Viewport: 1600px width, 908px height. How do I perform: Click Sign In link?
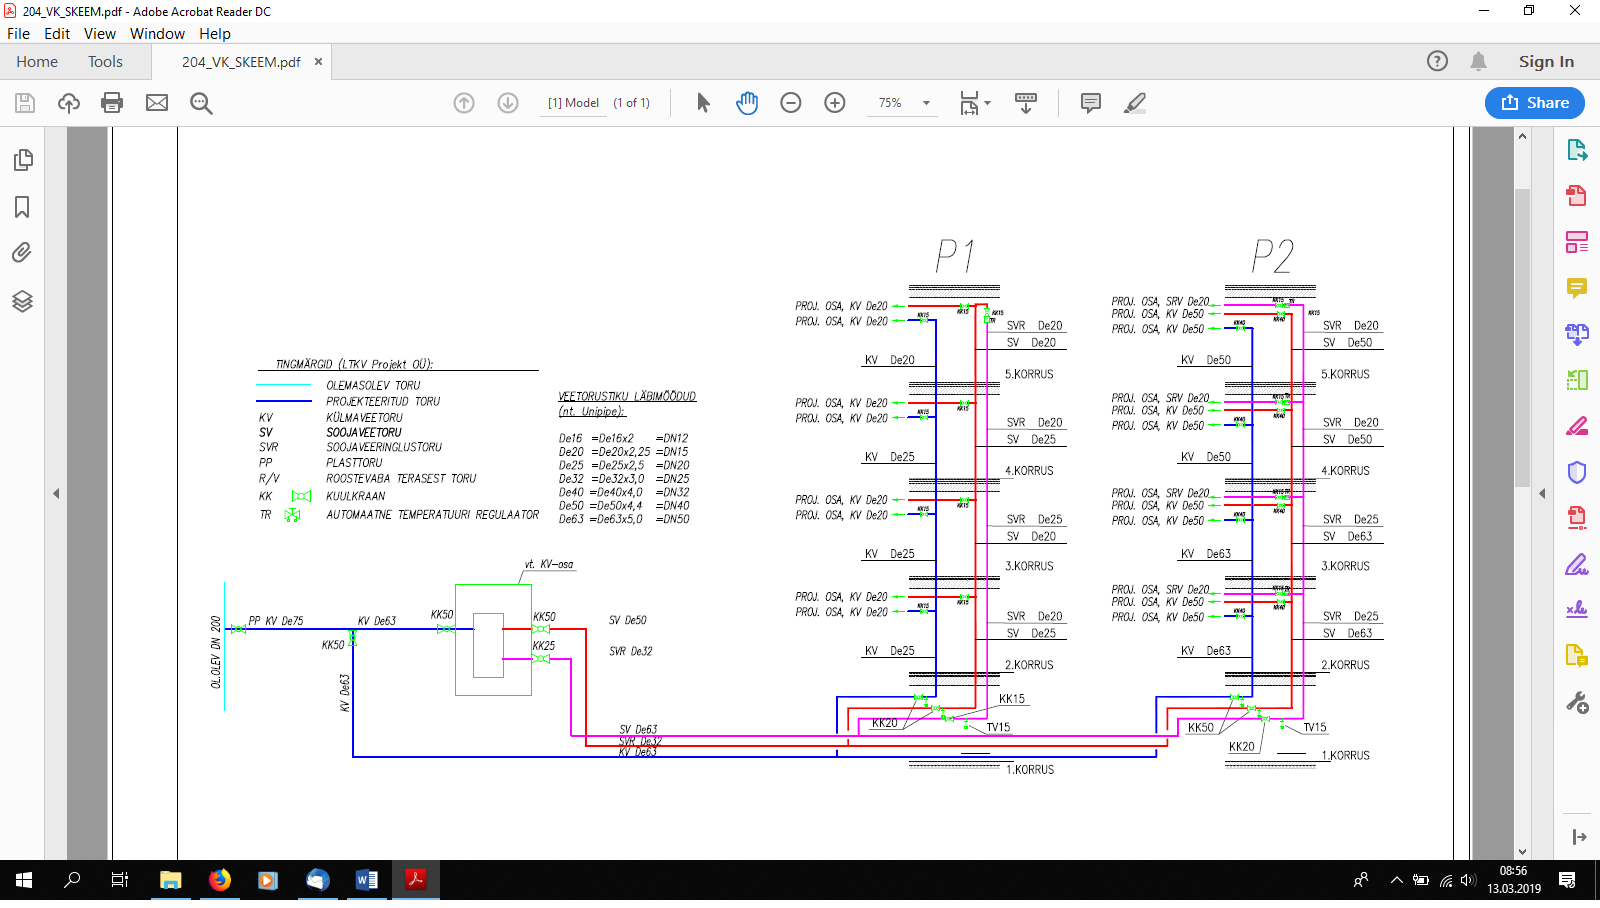point(1546,62)
